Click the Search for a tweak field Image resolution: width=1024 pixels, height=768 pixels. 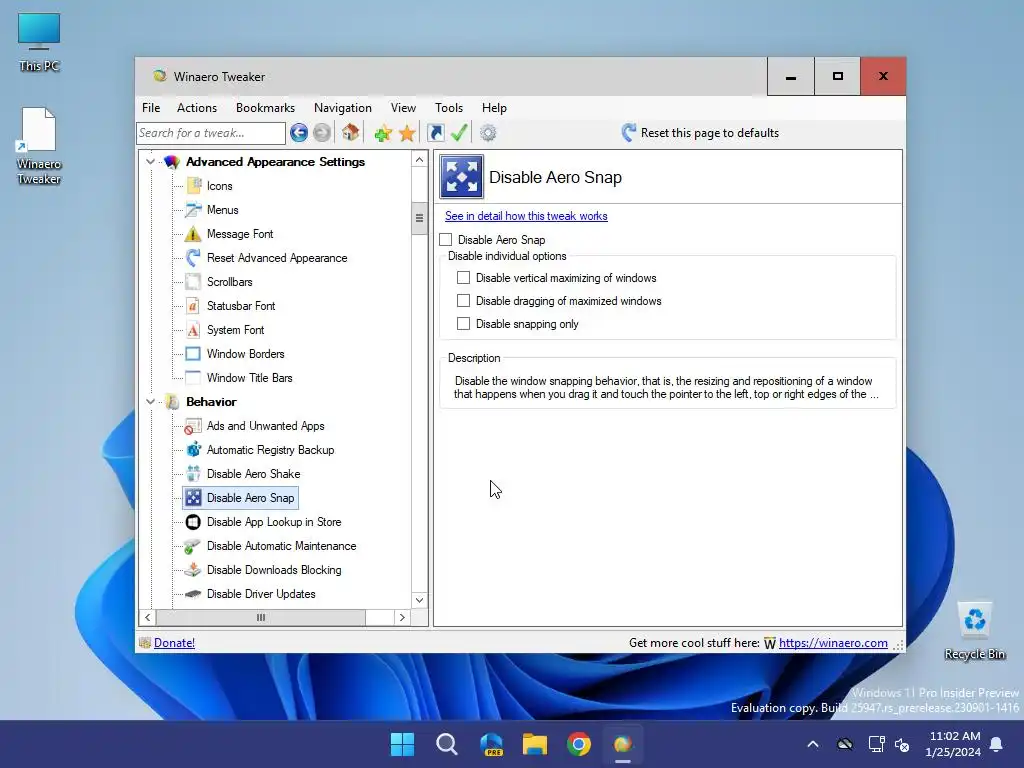point(211,133)
